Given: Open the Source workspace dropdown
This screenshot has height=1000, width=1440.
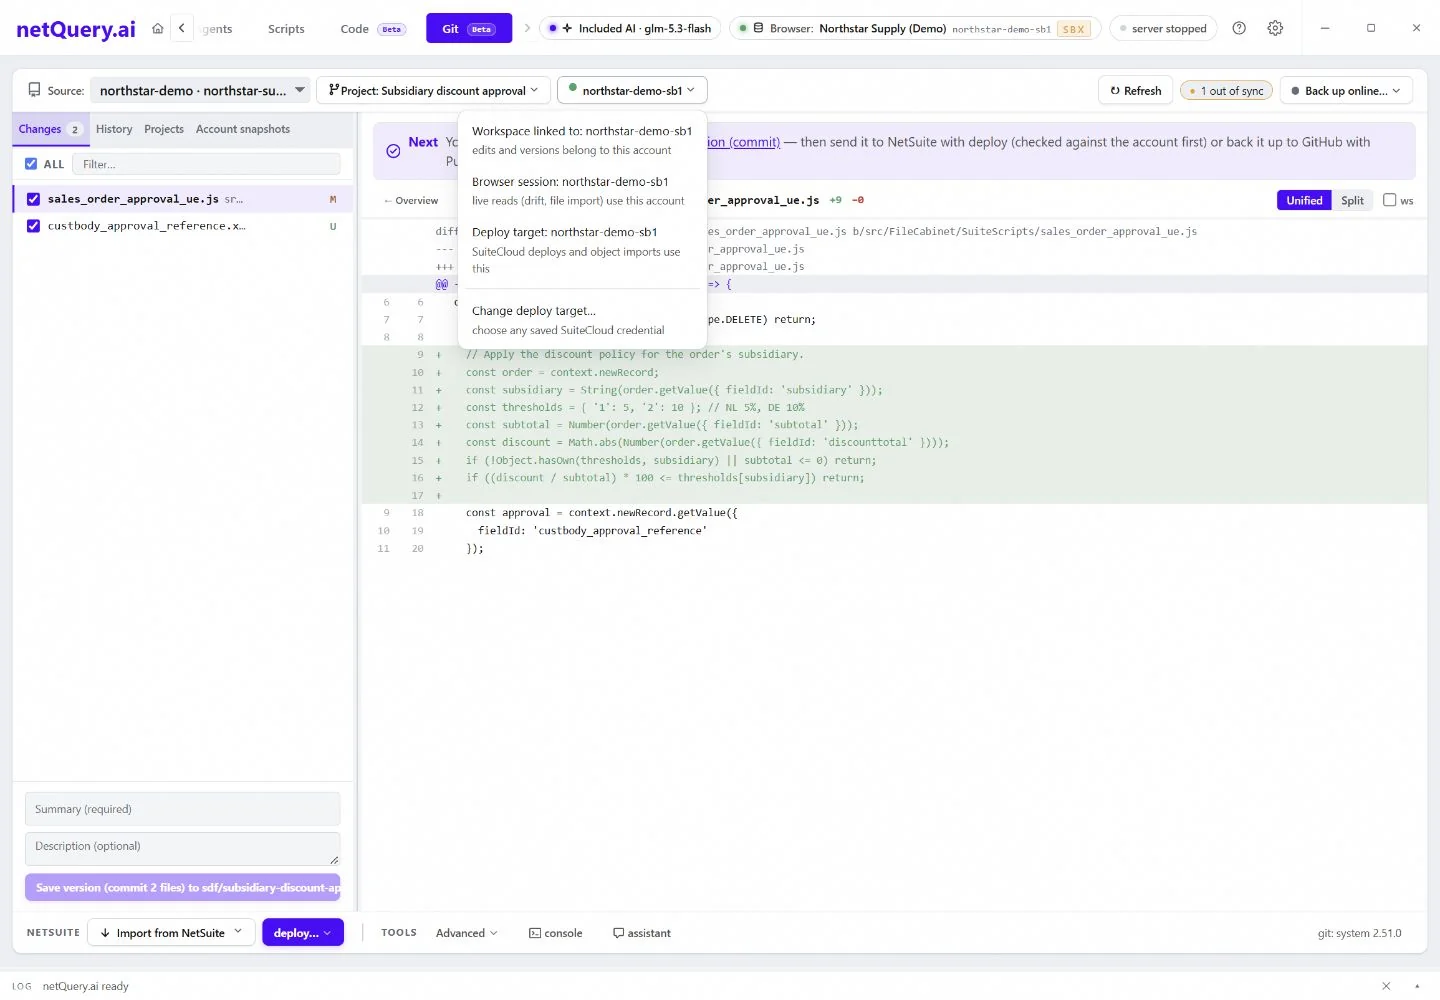Looking at the screenshot, I should (201, 90).
